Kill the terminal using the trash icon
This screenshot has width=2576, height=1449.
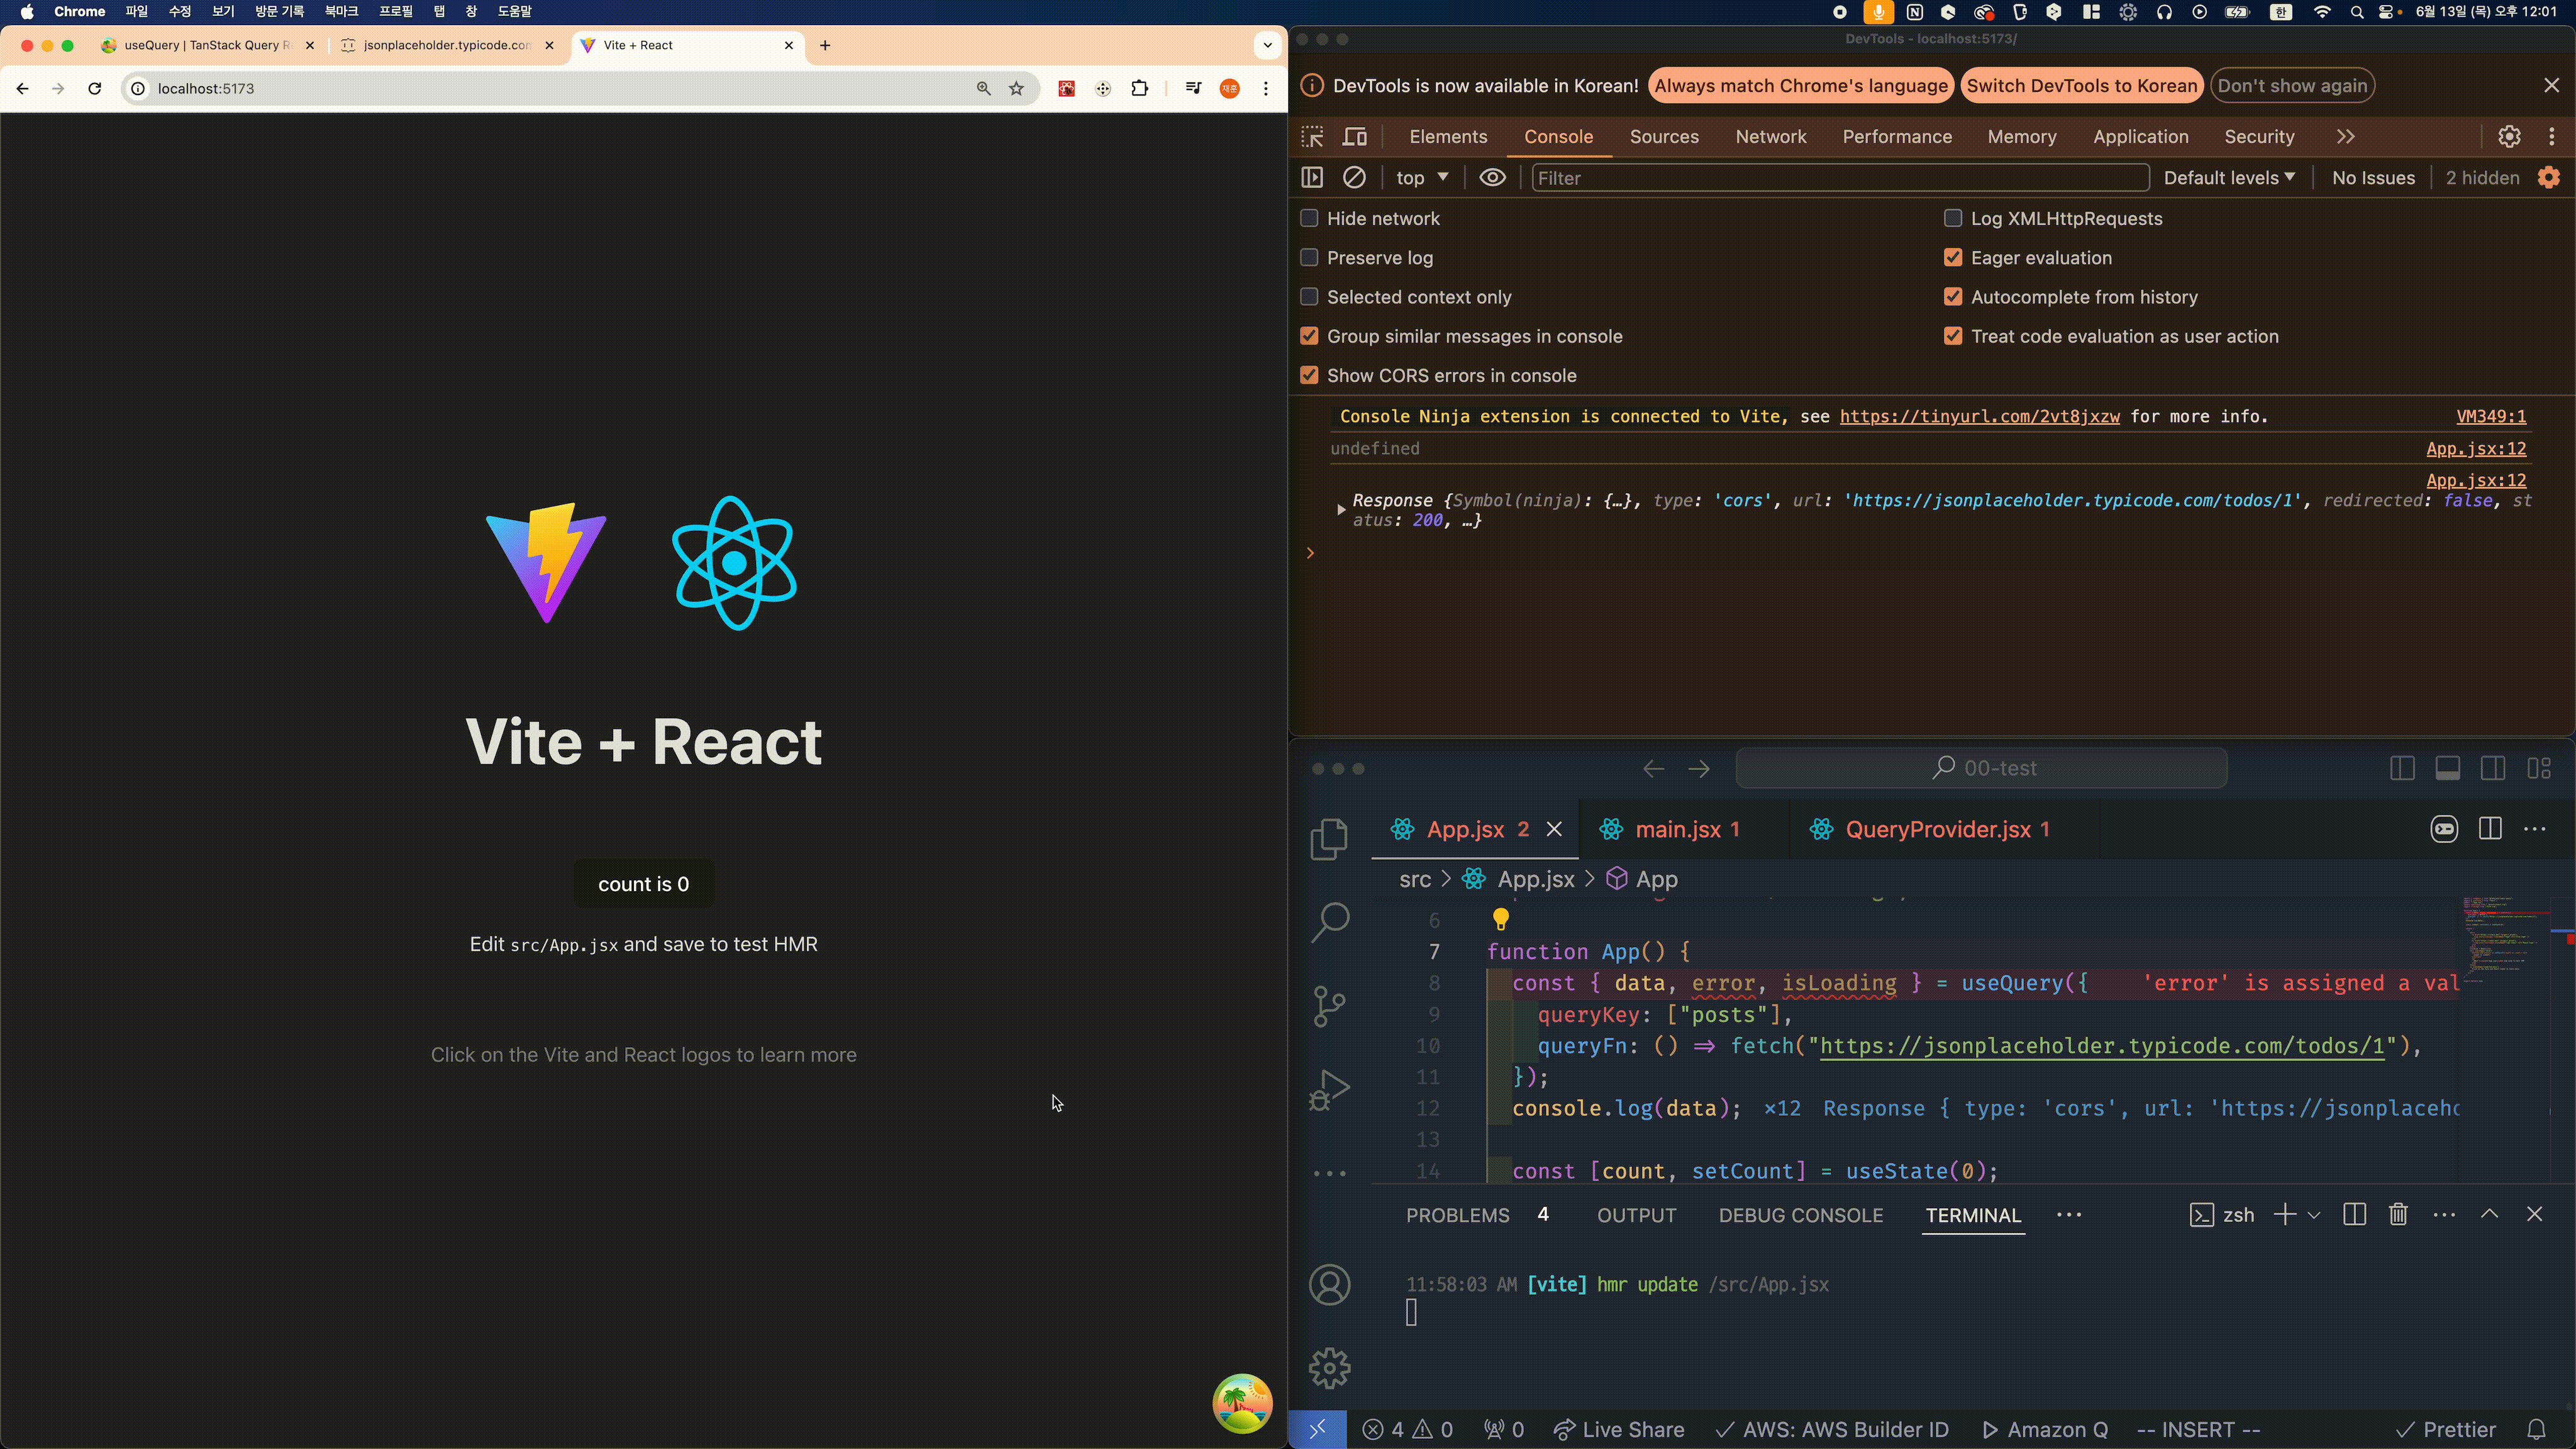point(2398,1214)
